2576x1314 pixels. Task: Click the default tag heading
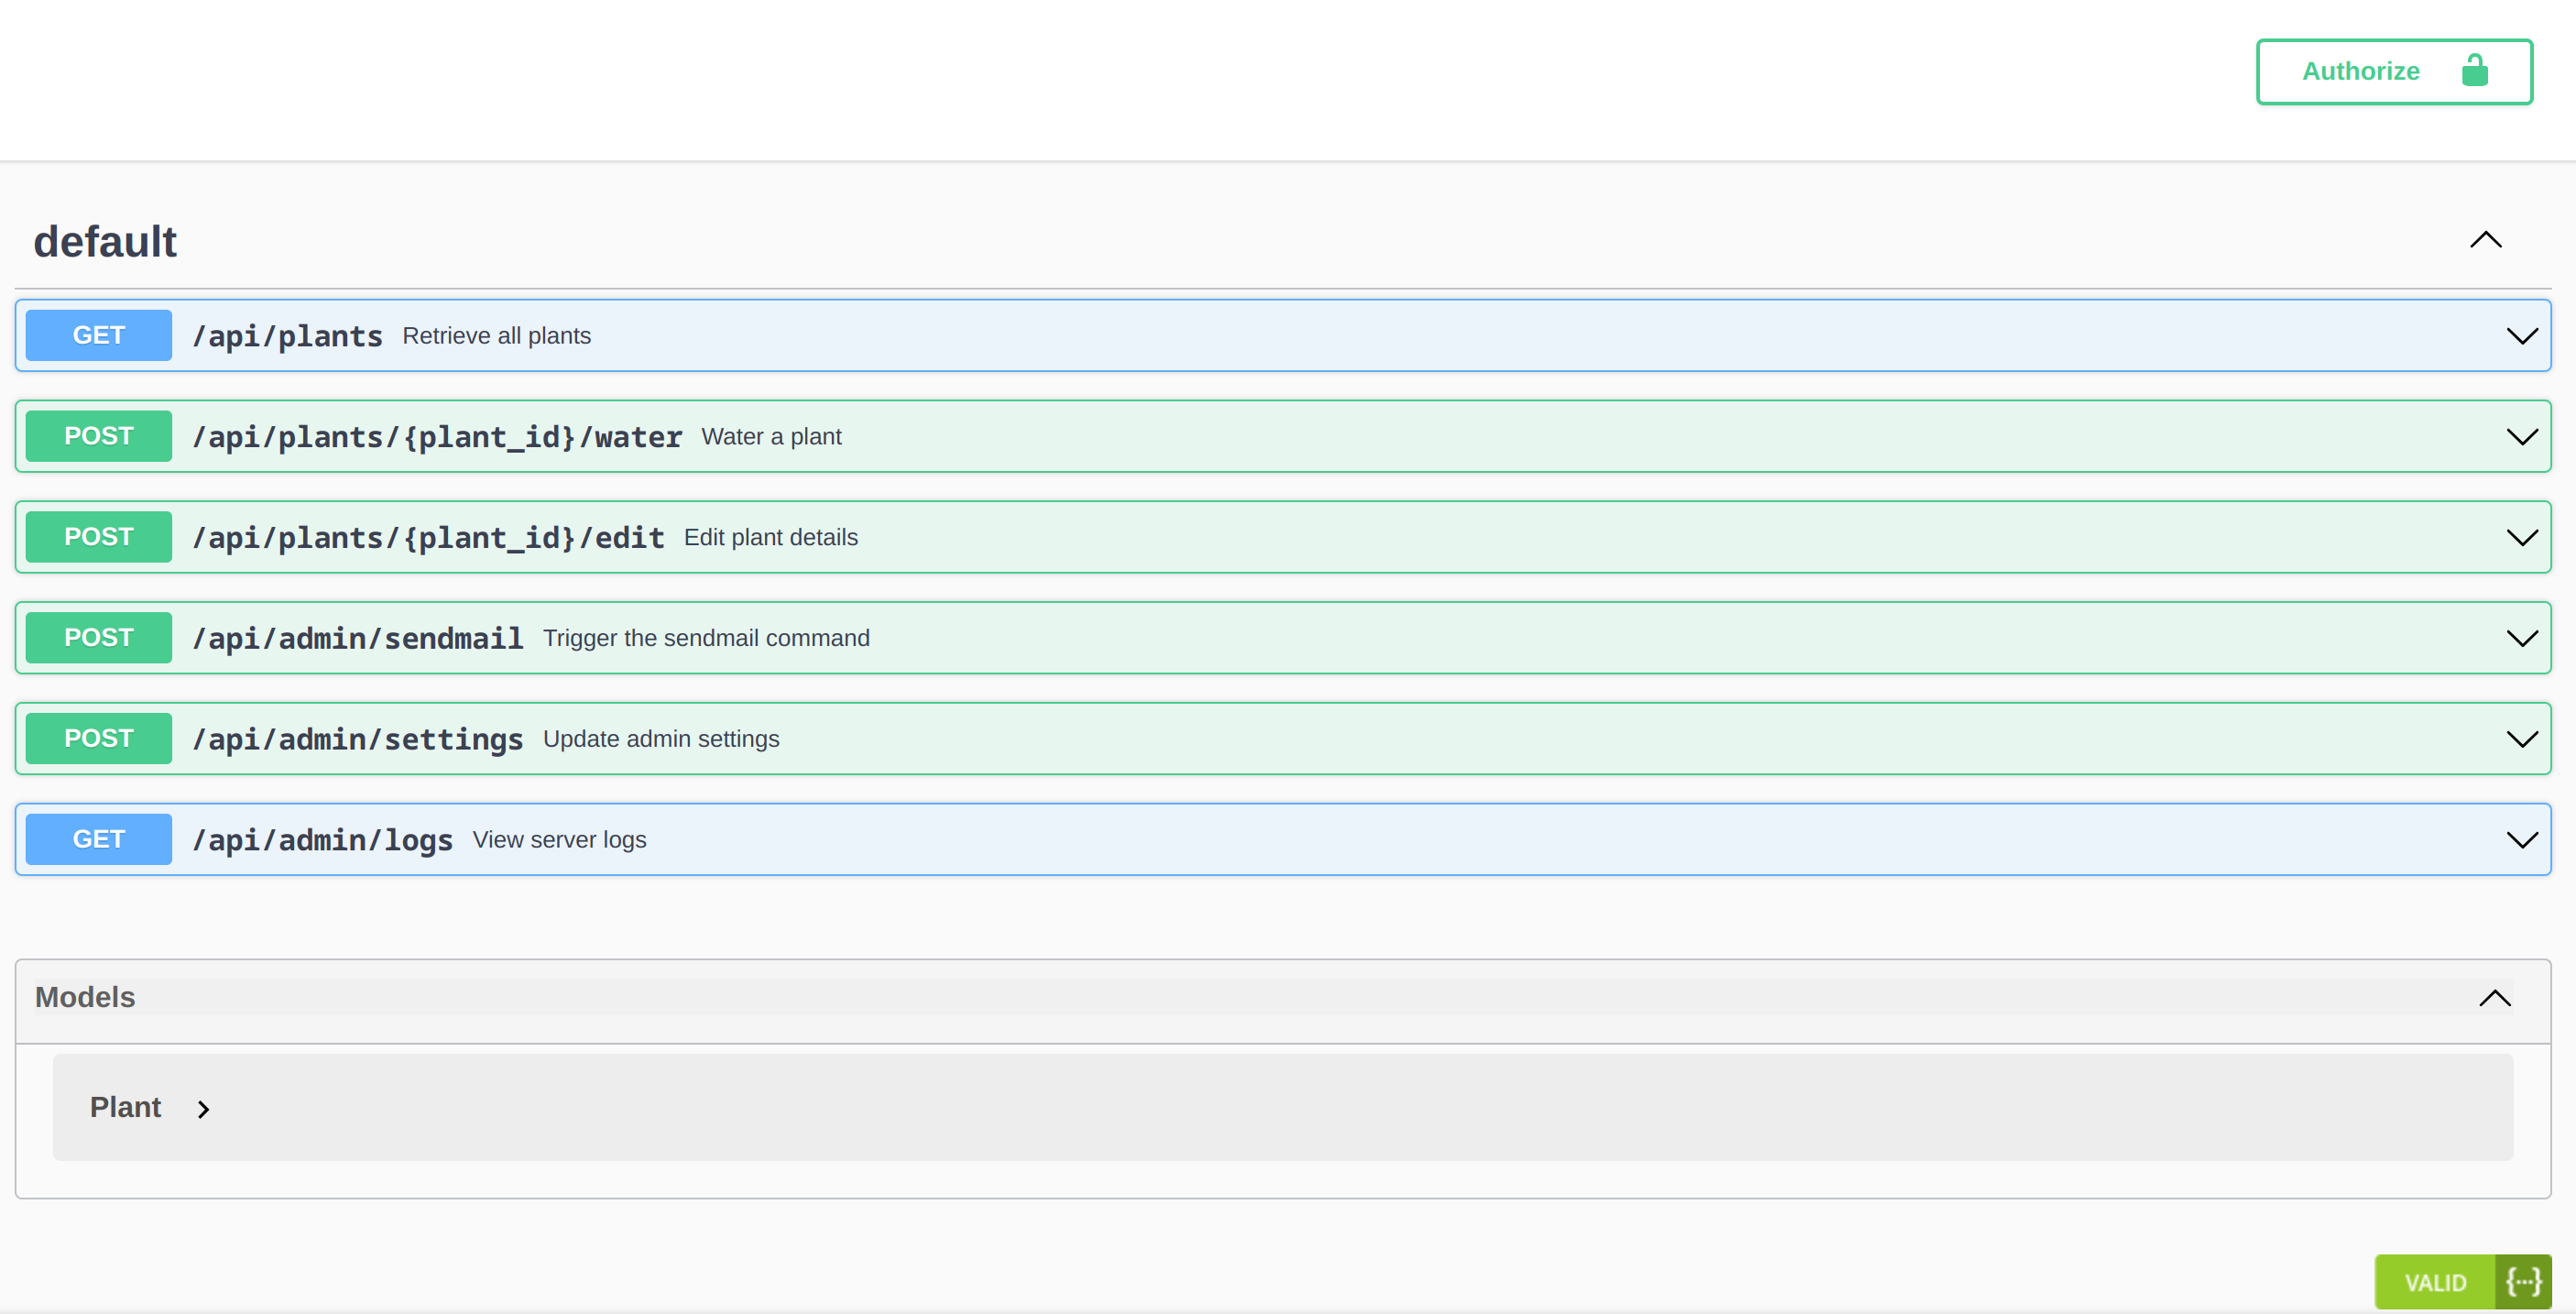coord(105,242)
